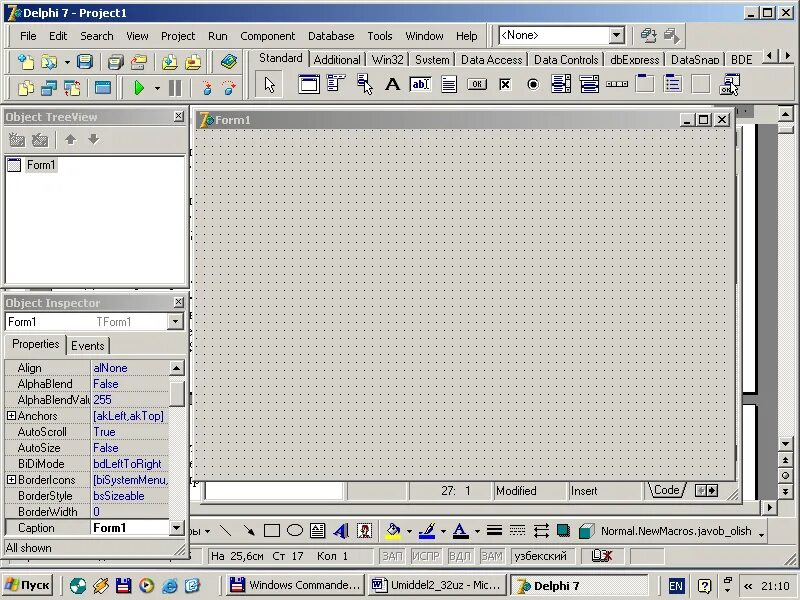Select the GroupBox palette component

(x=645, y=84)
